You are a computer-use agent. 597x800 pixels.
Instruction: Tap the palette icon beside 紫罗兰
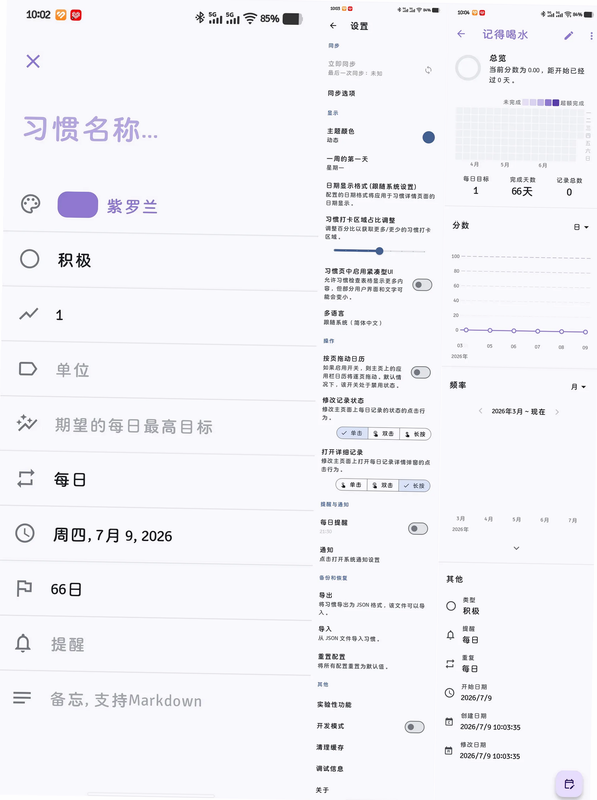click(31, 204)
